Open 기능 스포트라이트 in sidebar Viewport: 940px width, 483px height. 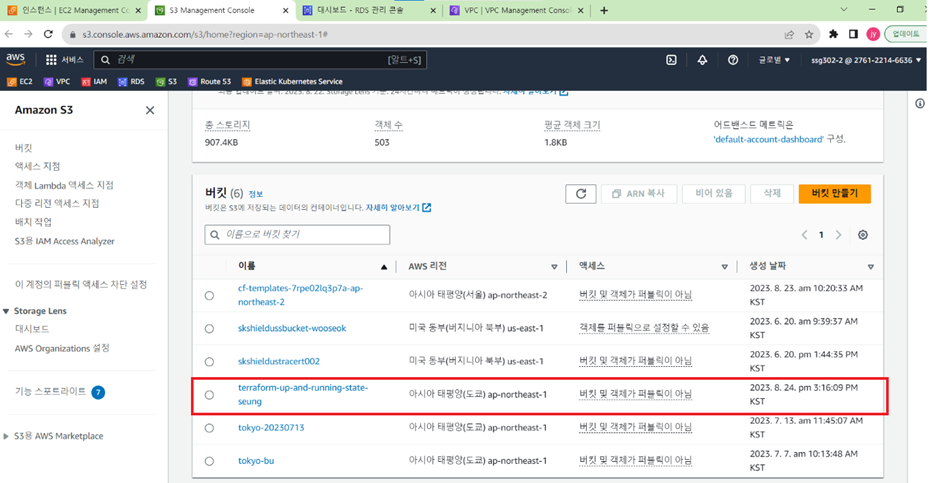coord(51,391)
